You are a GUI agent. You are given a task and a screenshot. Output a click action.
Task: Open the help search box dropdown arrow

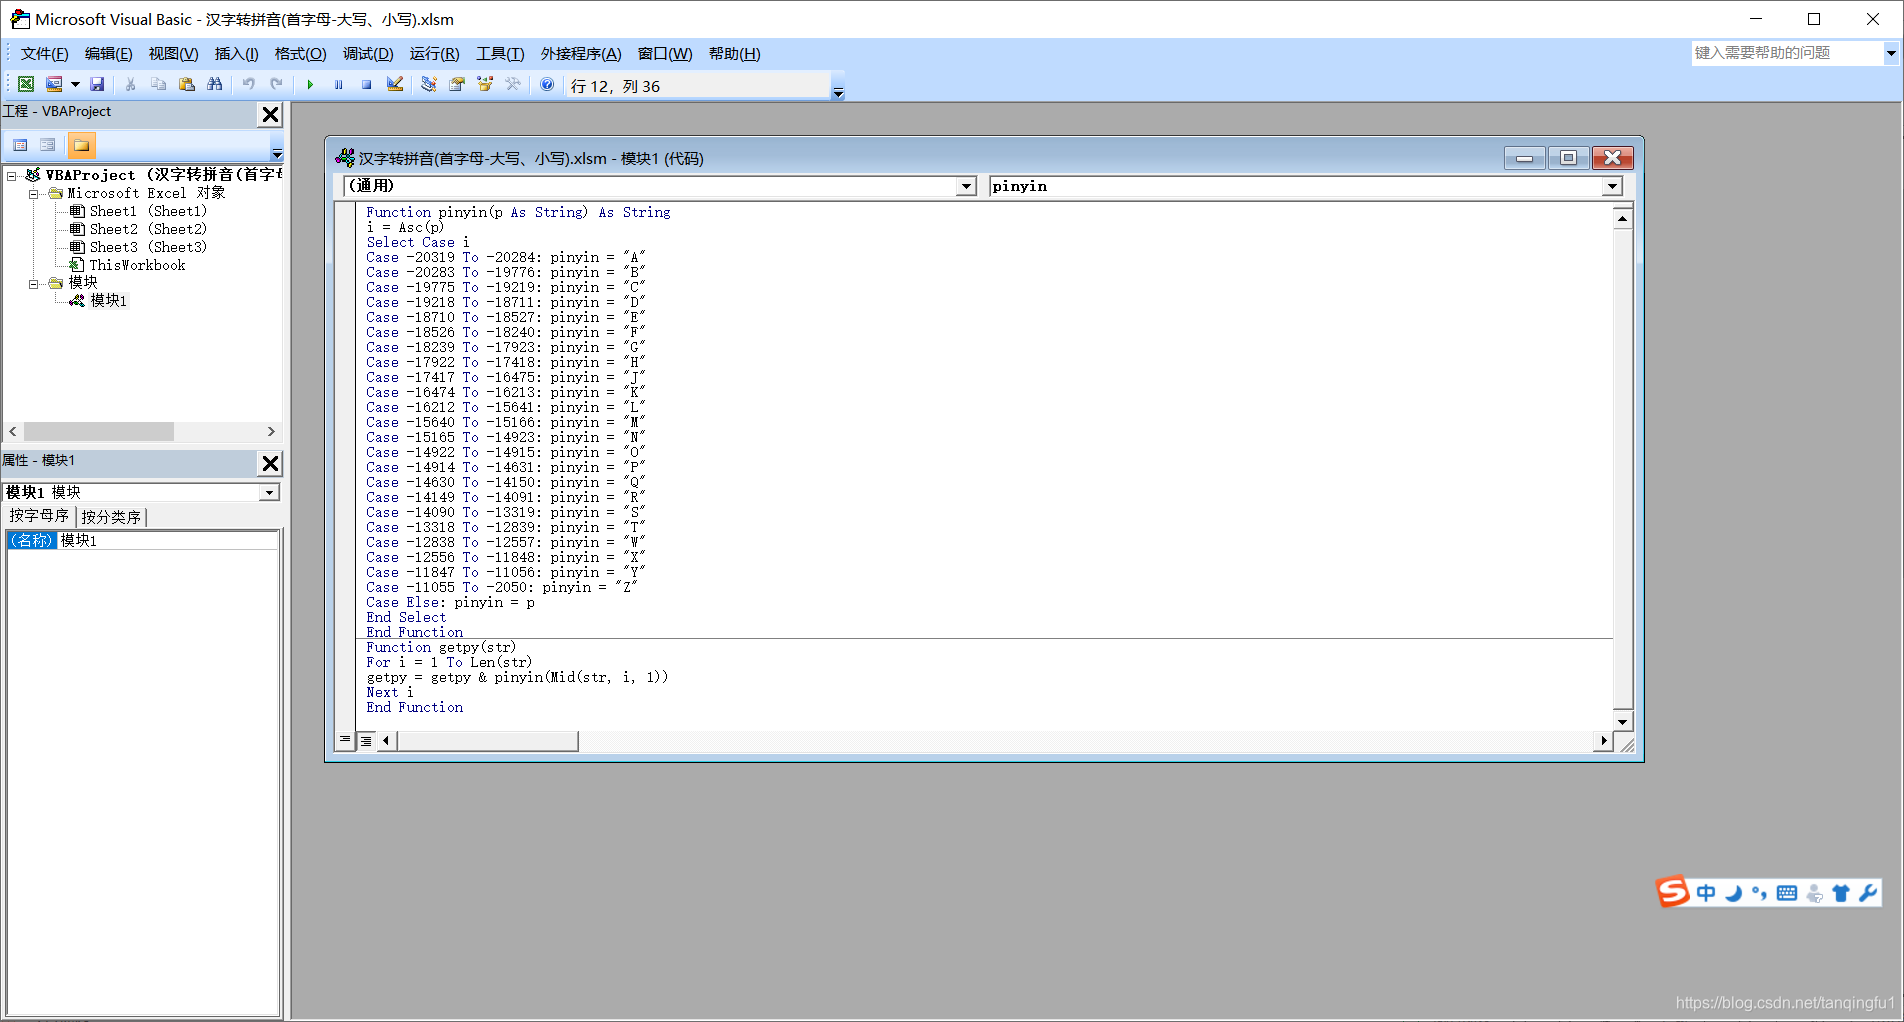pyautogui.click(x=1891, y=53)
